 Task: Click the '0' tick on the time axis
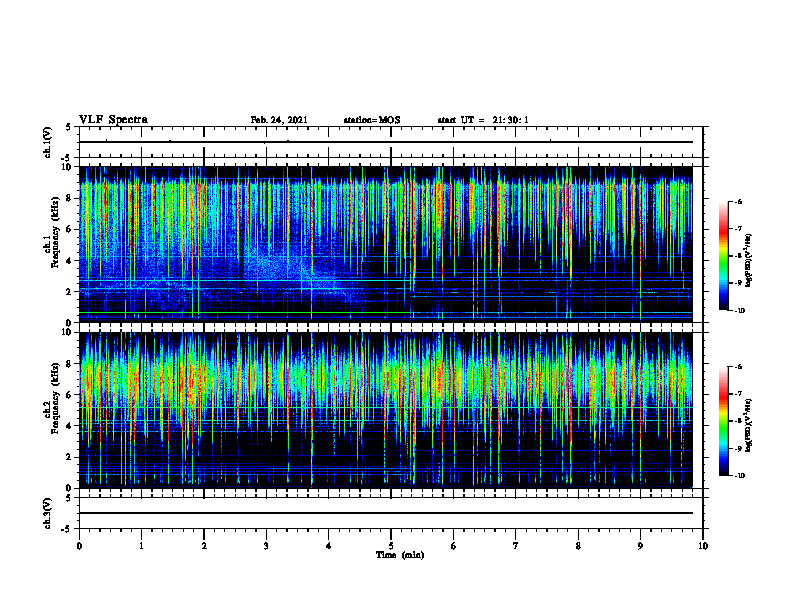click(x=79, y=546)
